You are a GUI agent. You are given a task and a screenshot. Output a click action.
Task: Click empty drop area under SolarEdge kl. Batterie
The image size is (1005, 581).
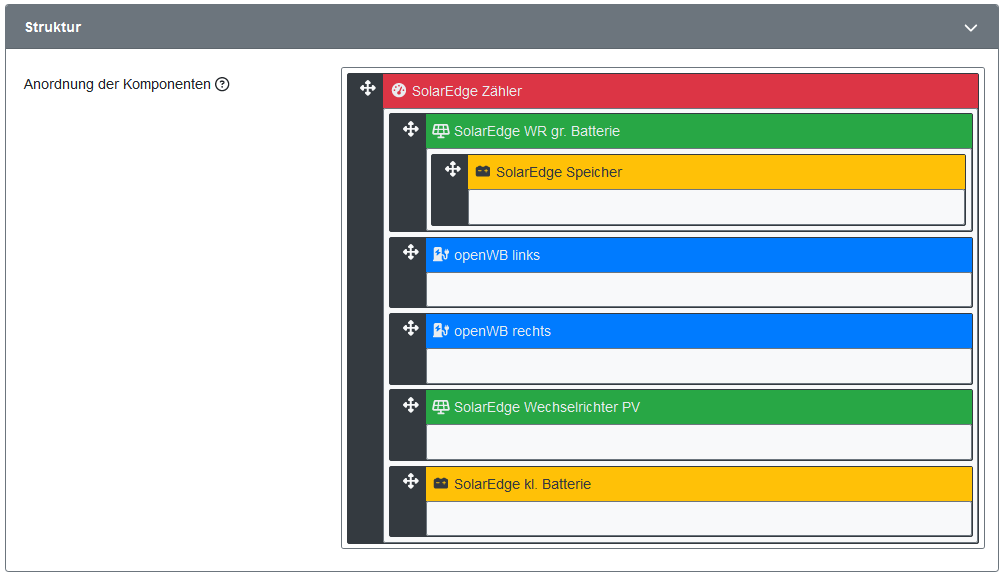(x=699, y=519)
